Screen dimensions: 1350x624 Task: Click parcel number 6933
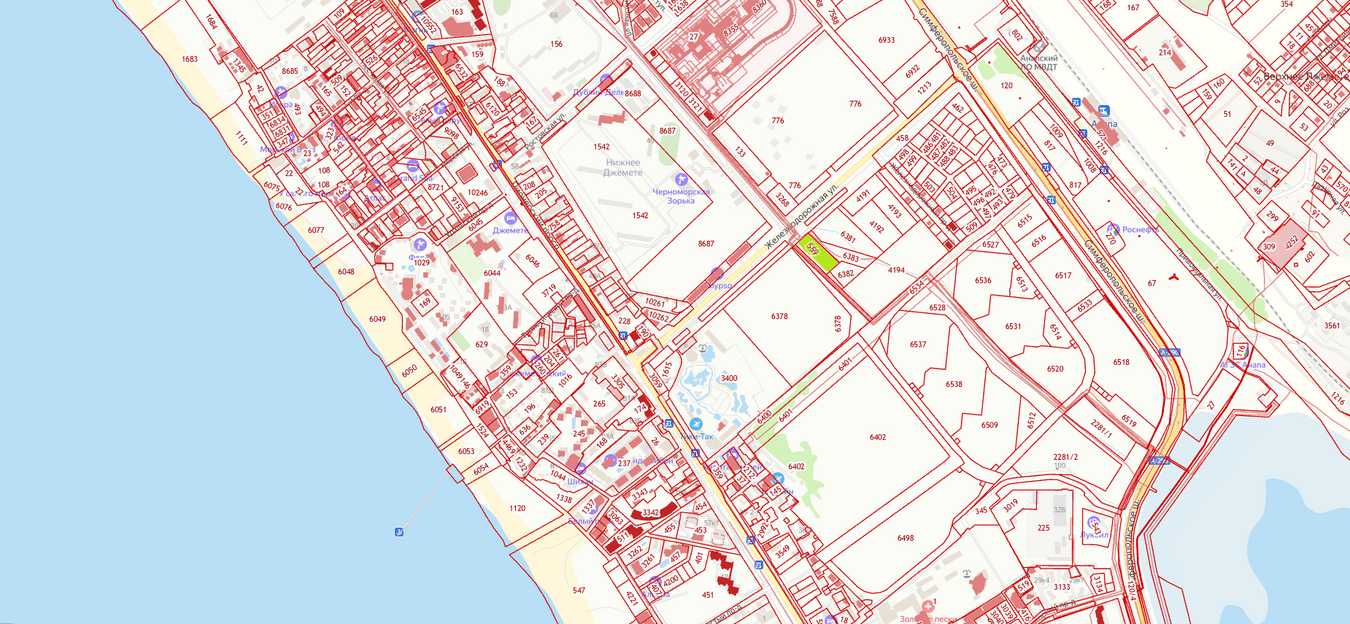point(886,40)
